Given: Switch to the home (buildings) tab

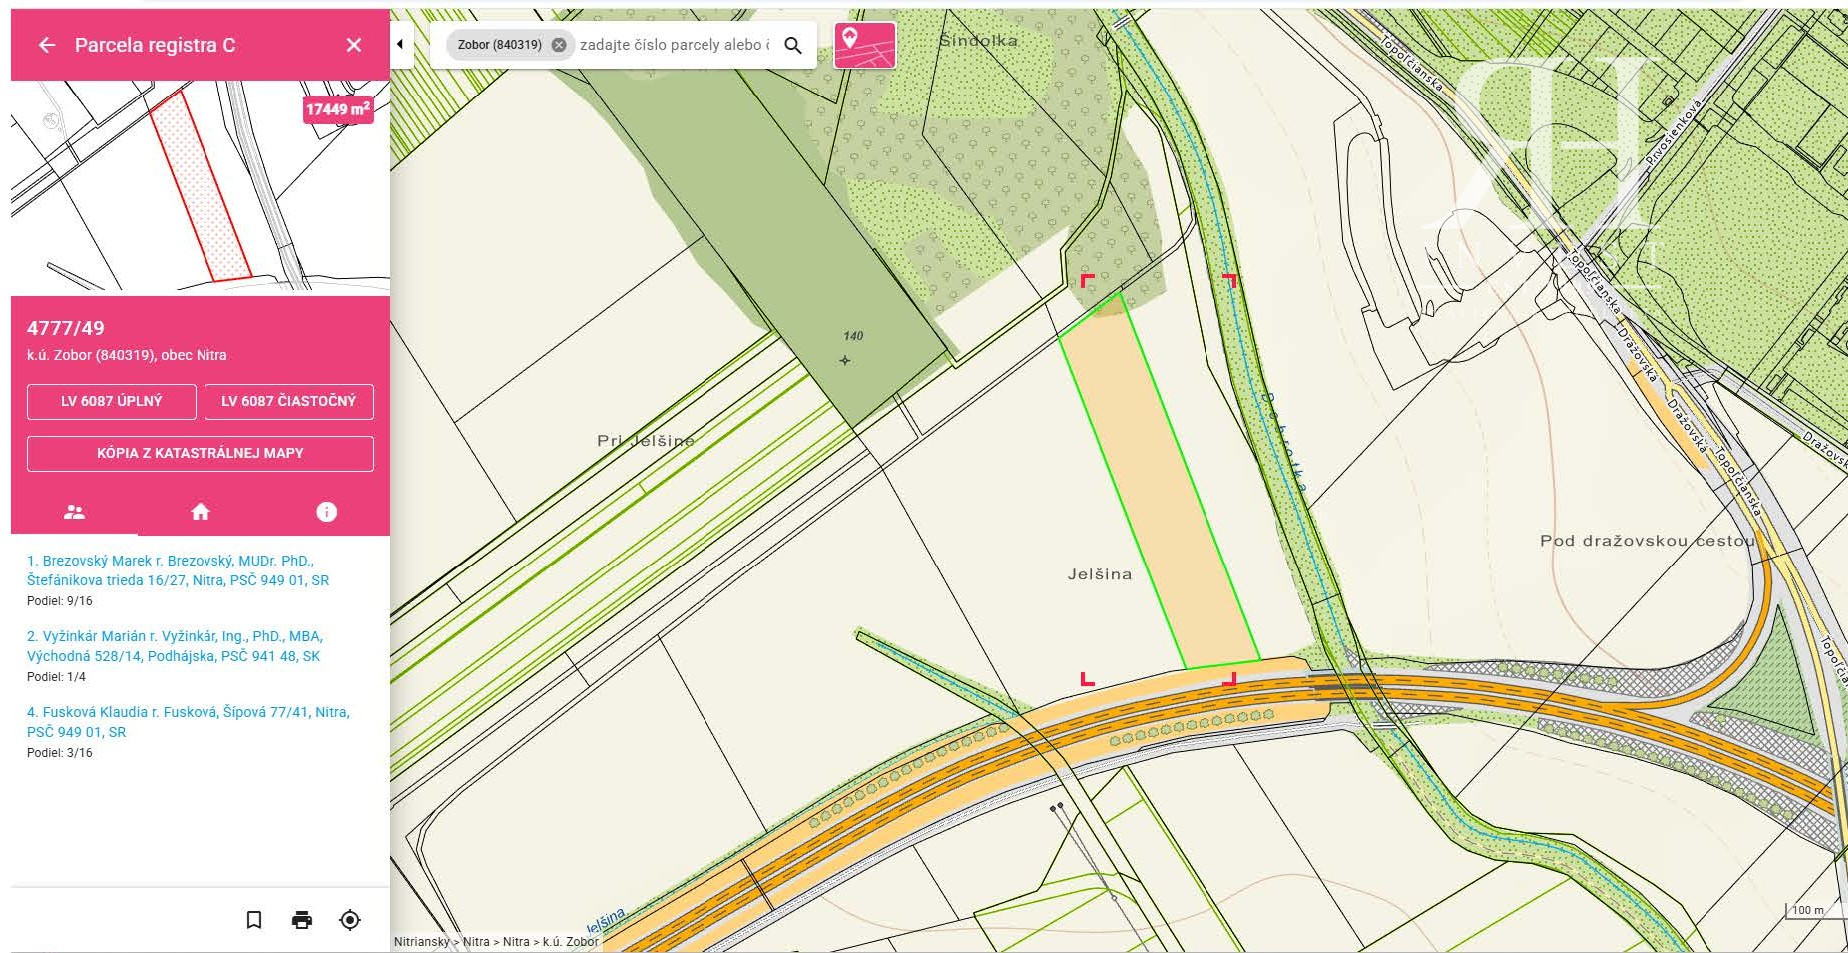Looking at the screenshot, I should click(x=200, y=512).
